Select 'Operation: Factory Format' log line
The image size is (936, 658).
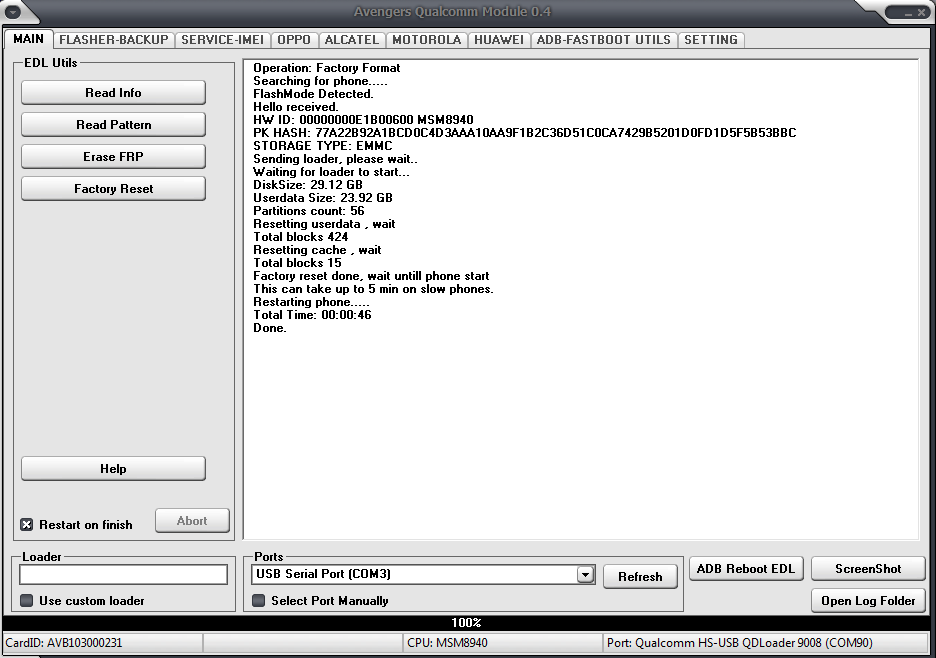tap(327, 68)
